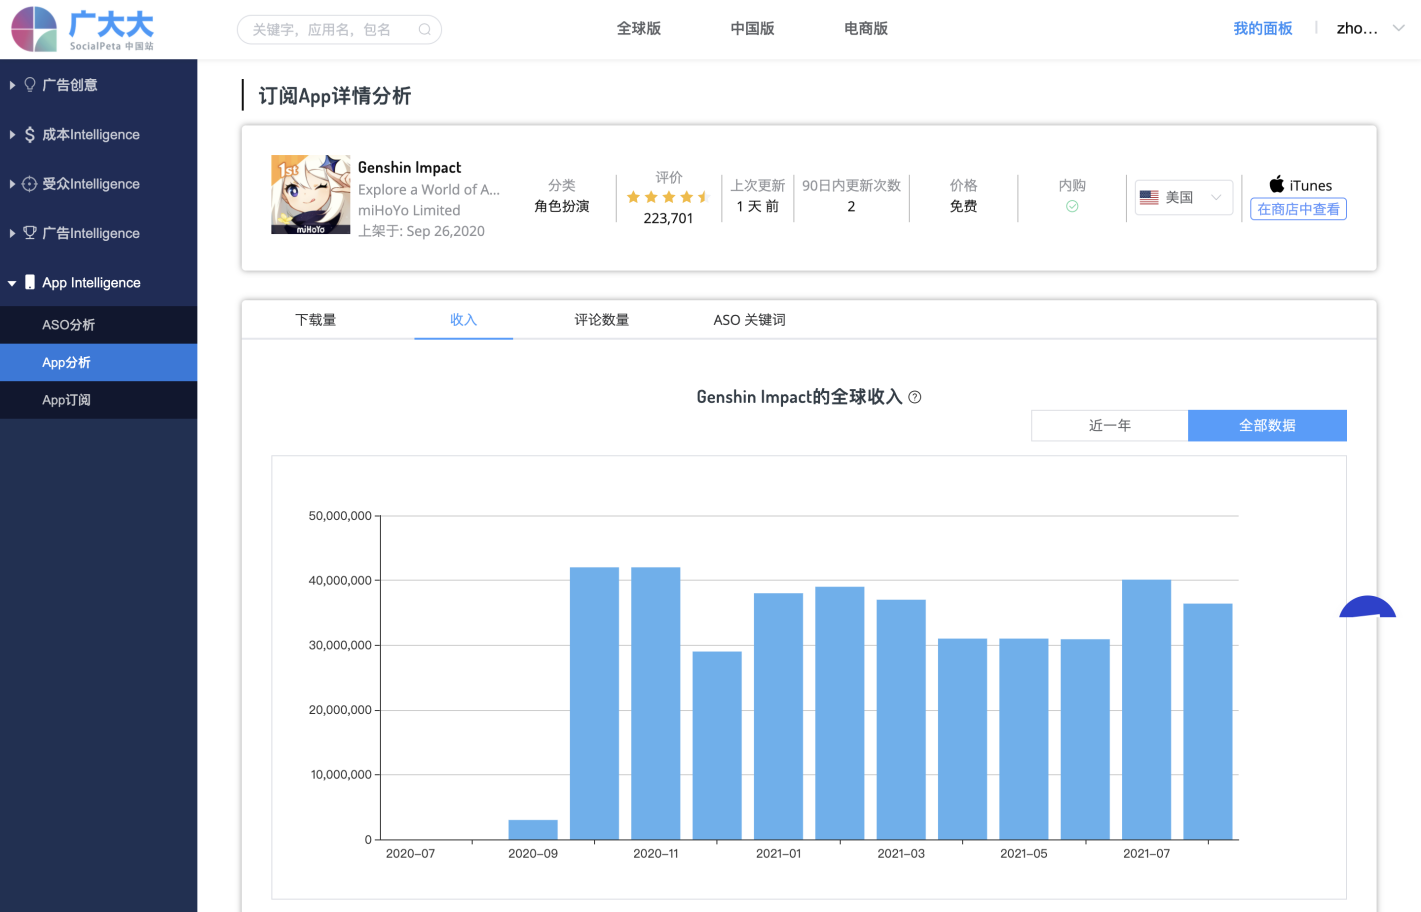The height and width of the screenshot is (912, 1421).
Task: Click the Genshin Impact app title
Action: pyautogui.click(x=409, y=167)
